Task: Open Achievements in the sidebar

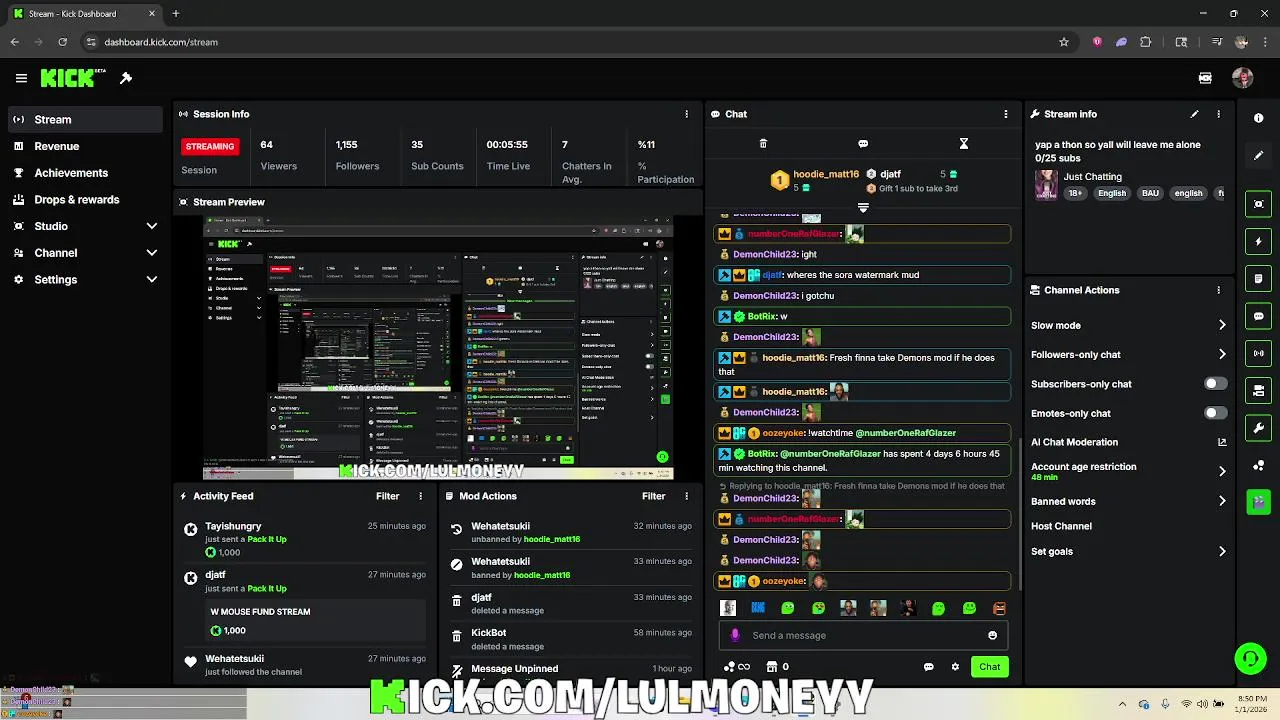Action: pos(85,173)
